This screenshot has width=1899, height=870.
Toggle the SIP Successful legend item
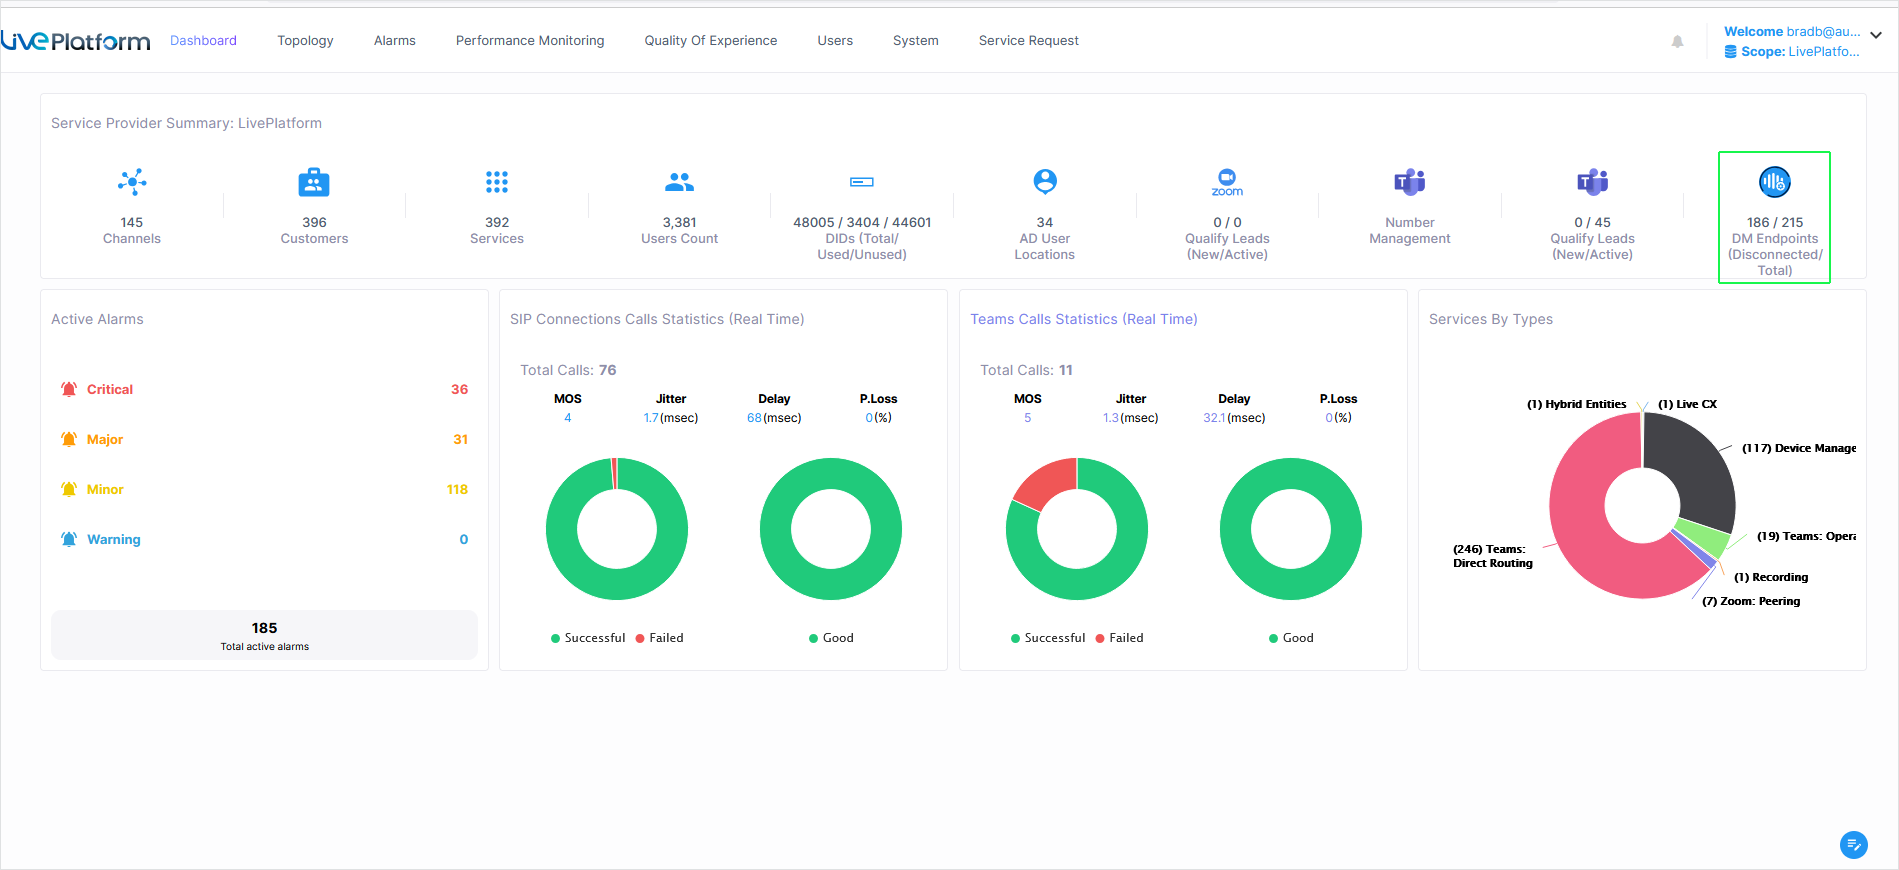(x=588, y=638)
